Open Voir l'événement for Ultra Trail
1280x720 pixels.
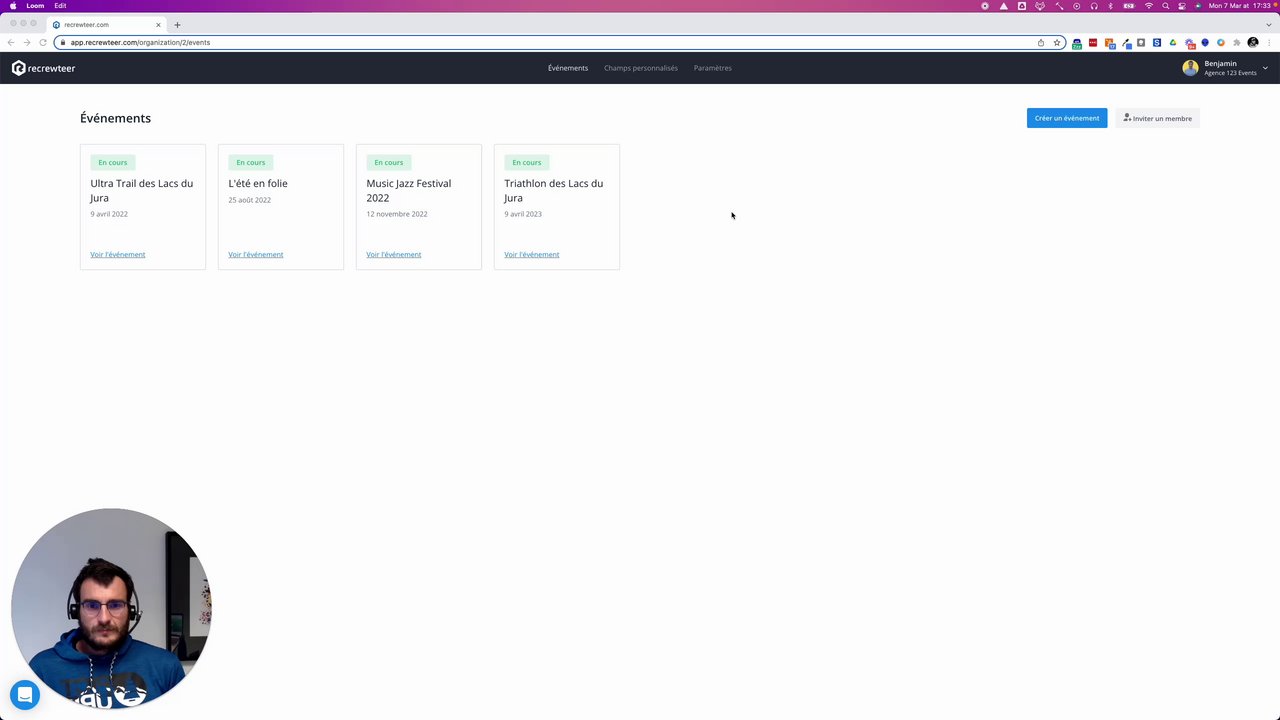tap(118, 254)
